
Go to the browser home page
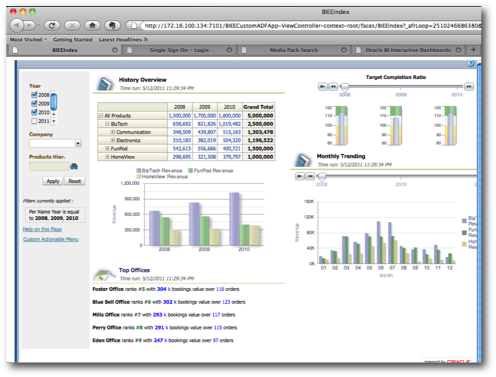[92, 25]
